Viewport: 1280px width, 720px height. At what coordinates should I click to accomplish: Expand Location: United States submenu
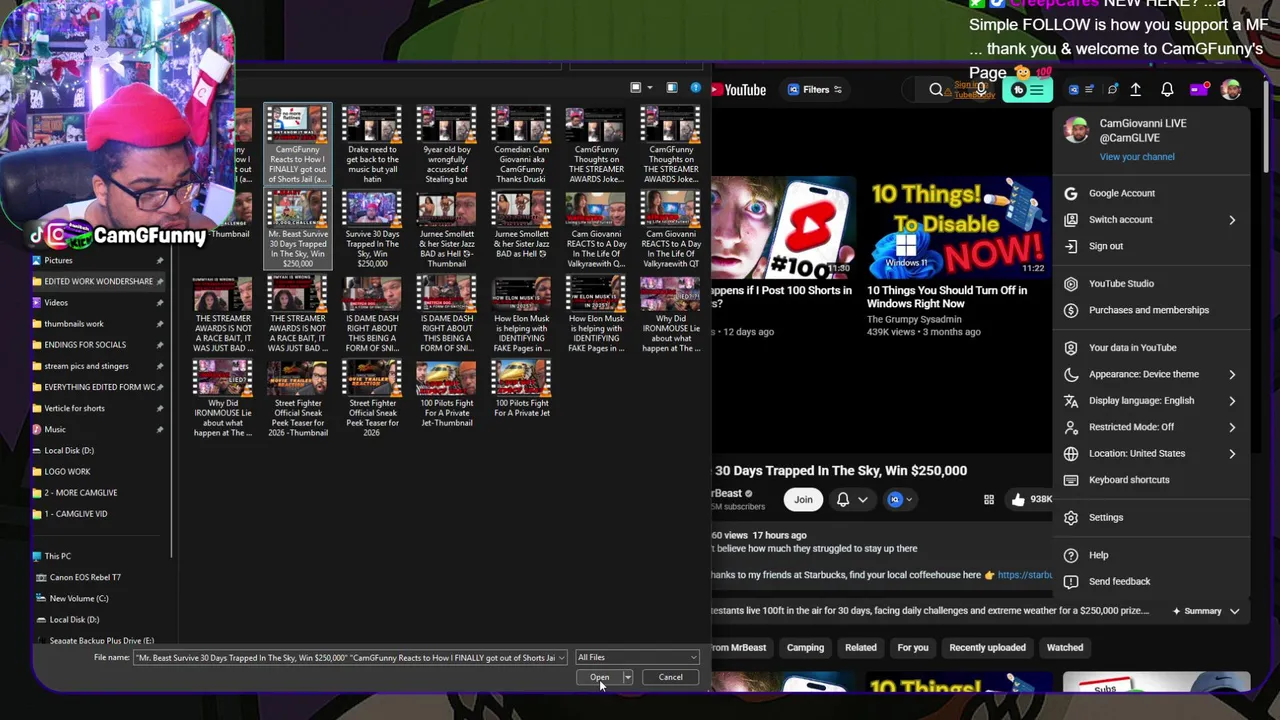tap(1232, 454)
